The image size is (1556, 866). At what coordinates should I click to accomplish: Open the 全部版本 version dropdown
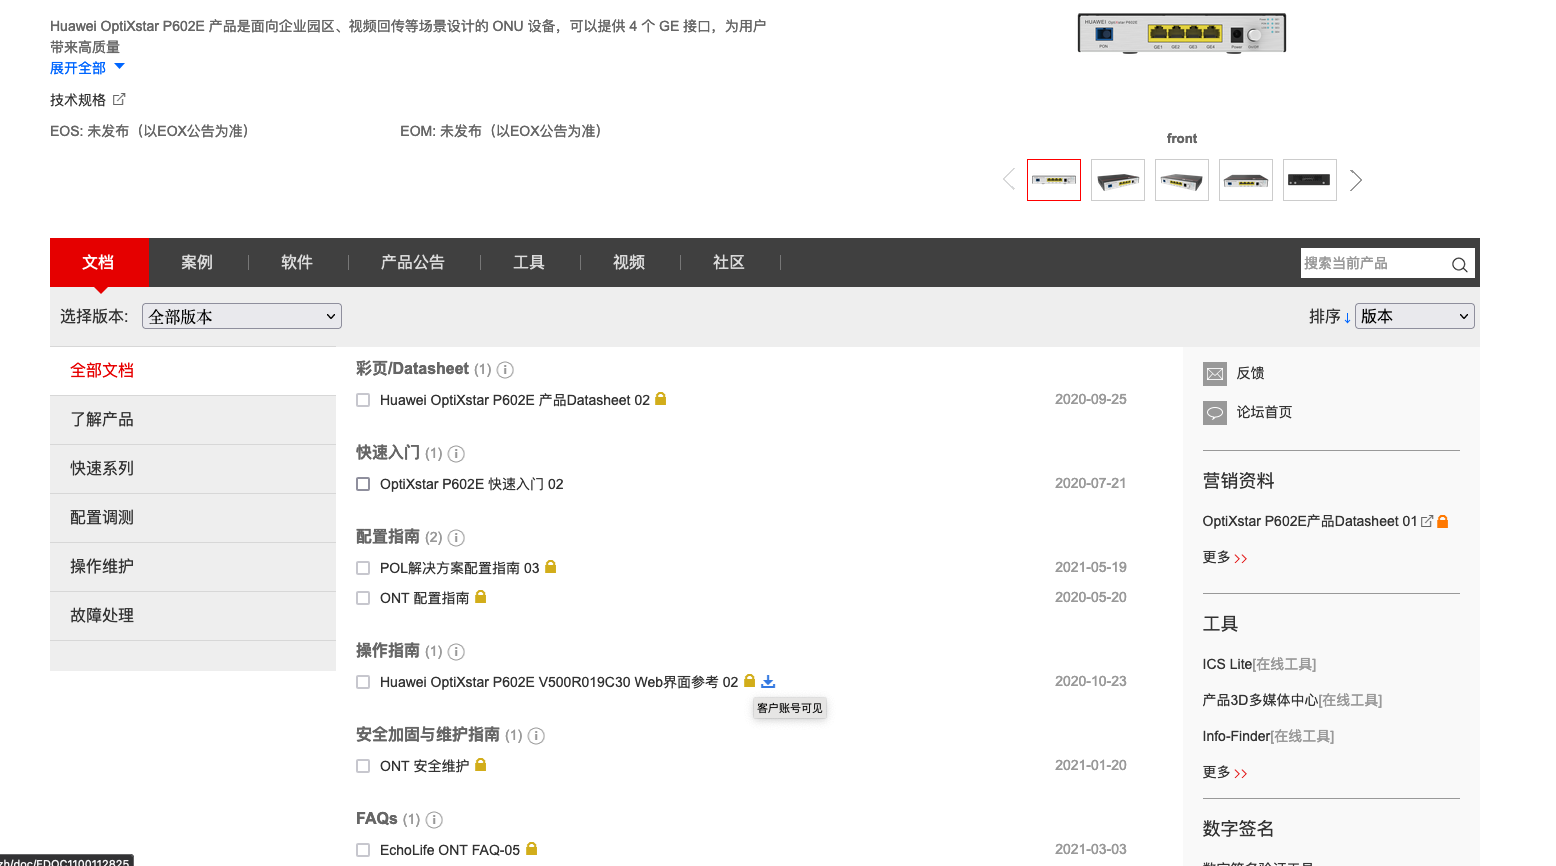[x=242, y=316]
